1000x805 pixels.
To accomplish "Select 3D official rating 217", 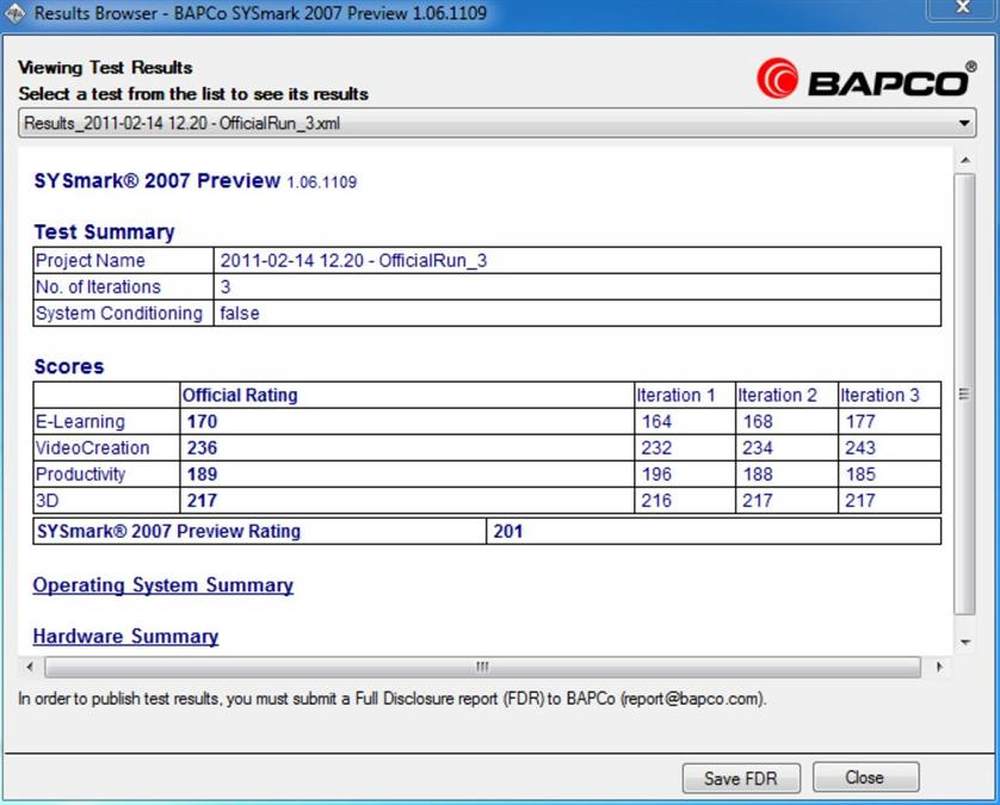I will [202, 501].
